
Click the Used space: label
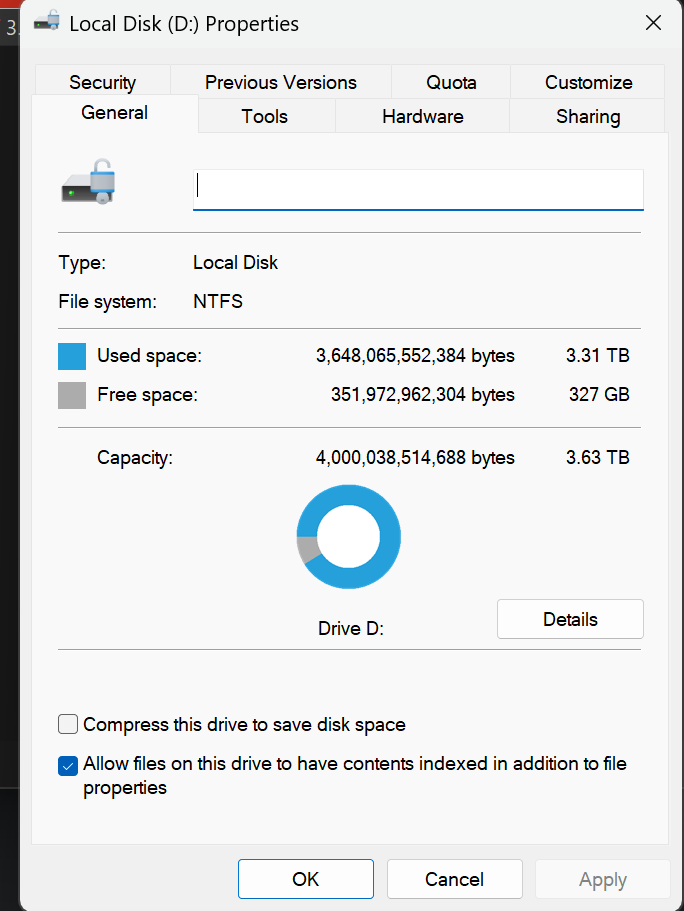point(149,356)
